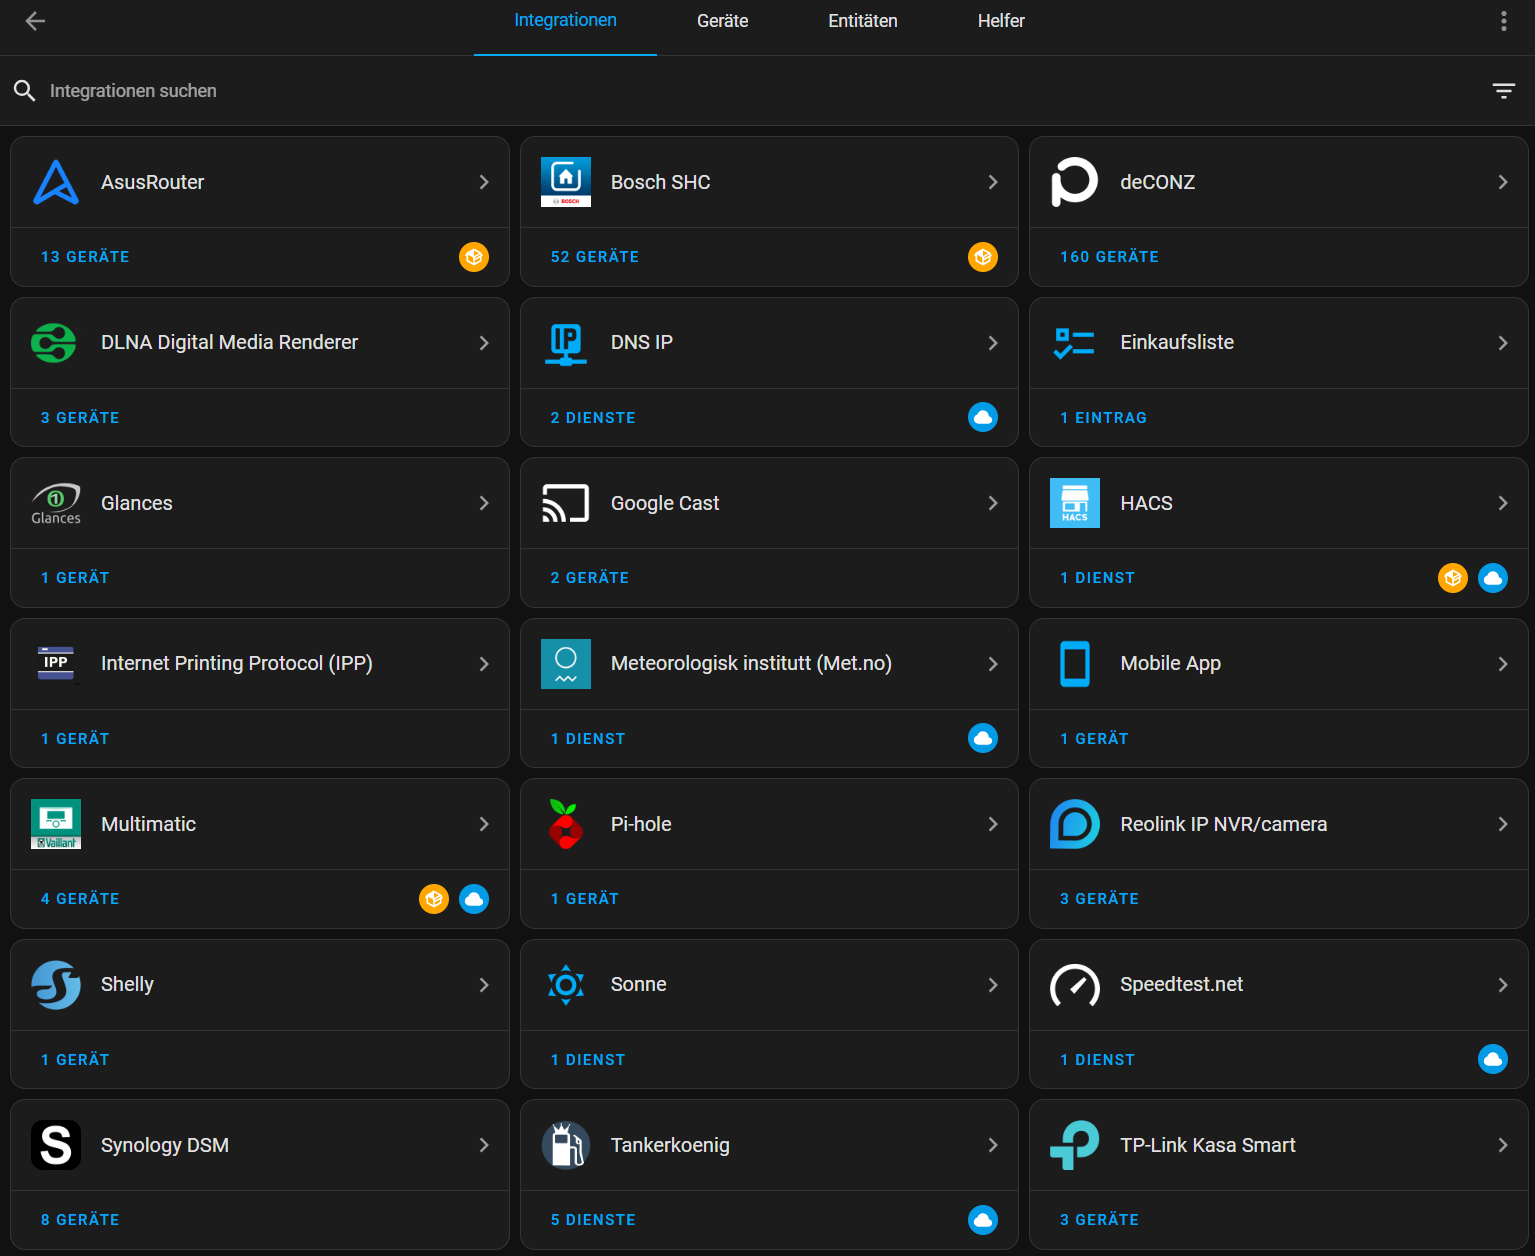Click the Einkaufsliste checklist icon
This screenshot has width=1535, height=1256.
(1075, 343)
